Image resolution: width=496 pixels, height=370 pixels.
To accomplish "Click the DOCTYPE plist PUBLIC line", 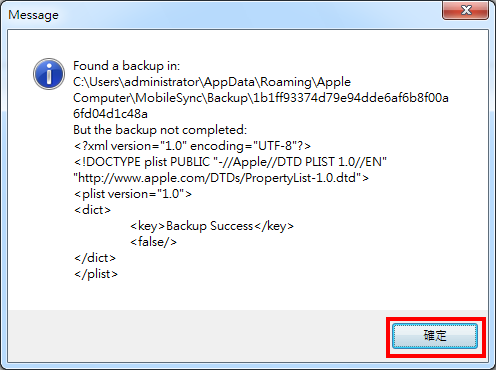I will (x=230, y=162).
